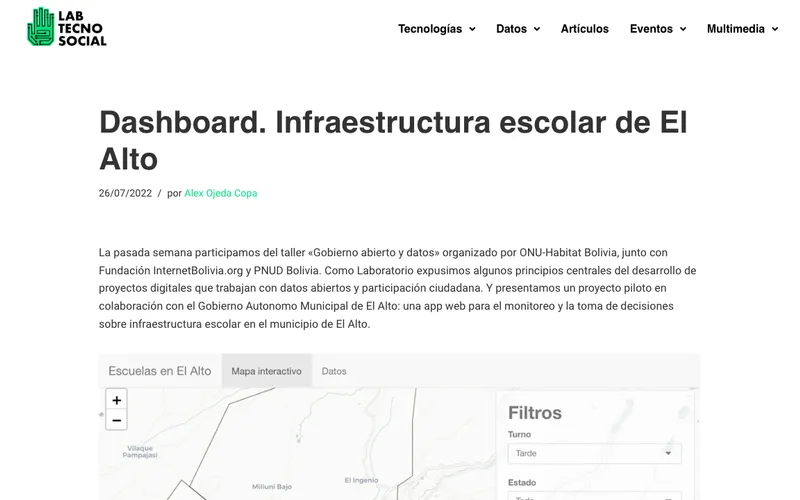Zoom in the map with plus button
Image resolution: width=800 pixels, height=500 pixels.
tap(117, 400)
